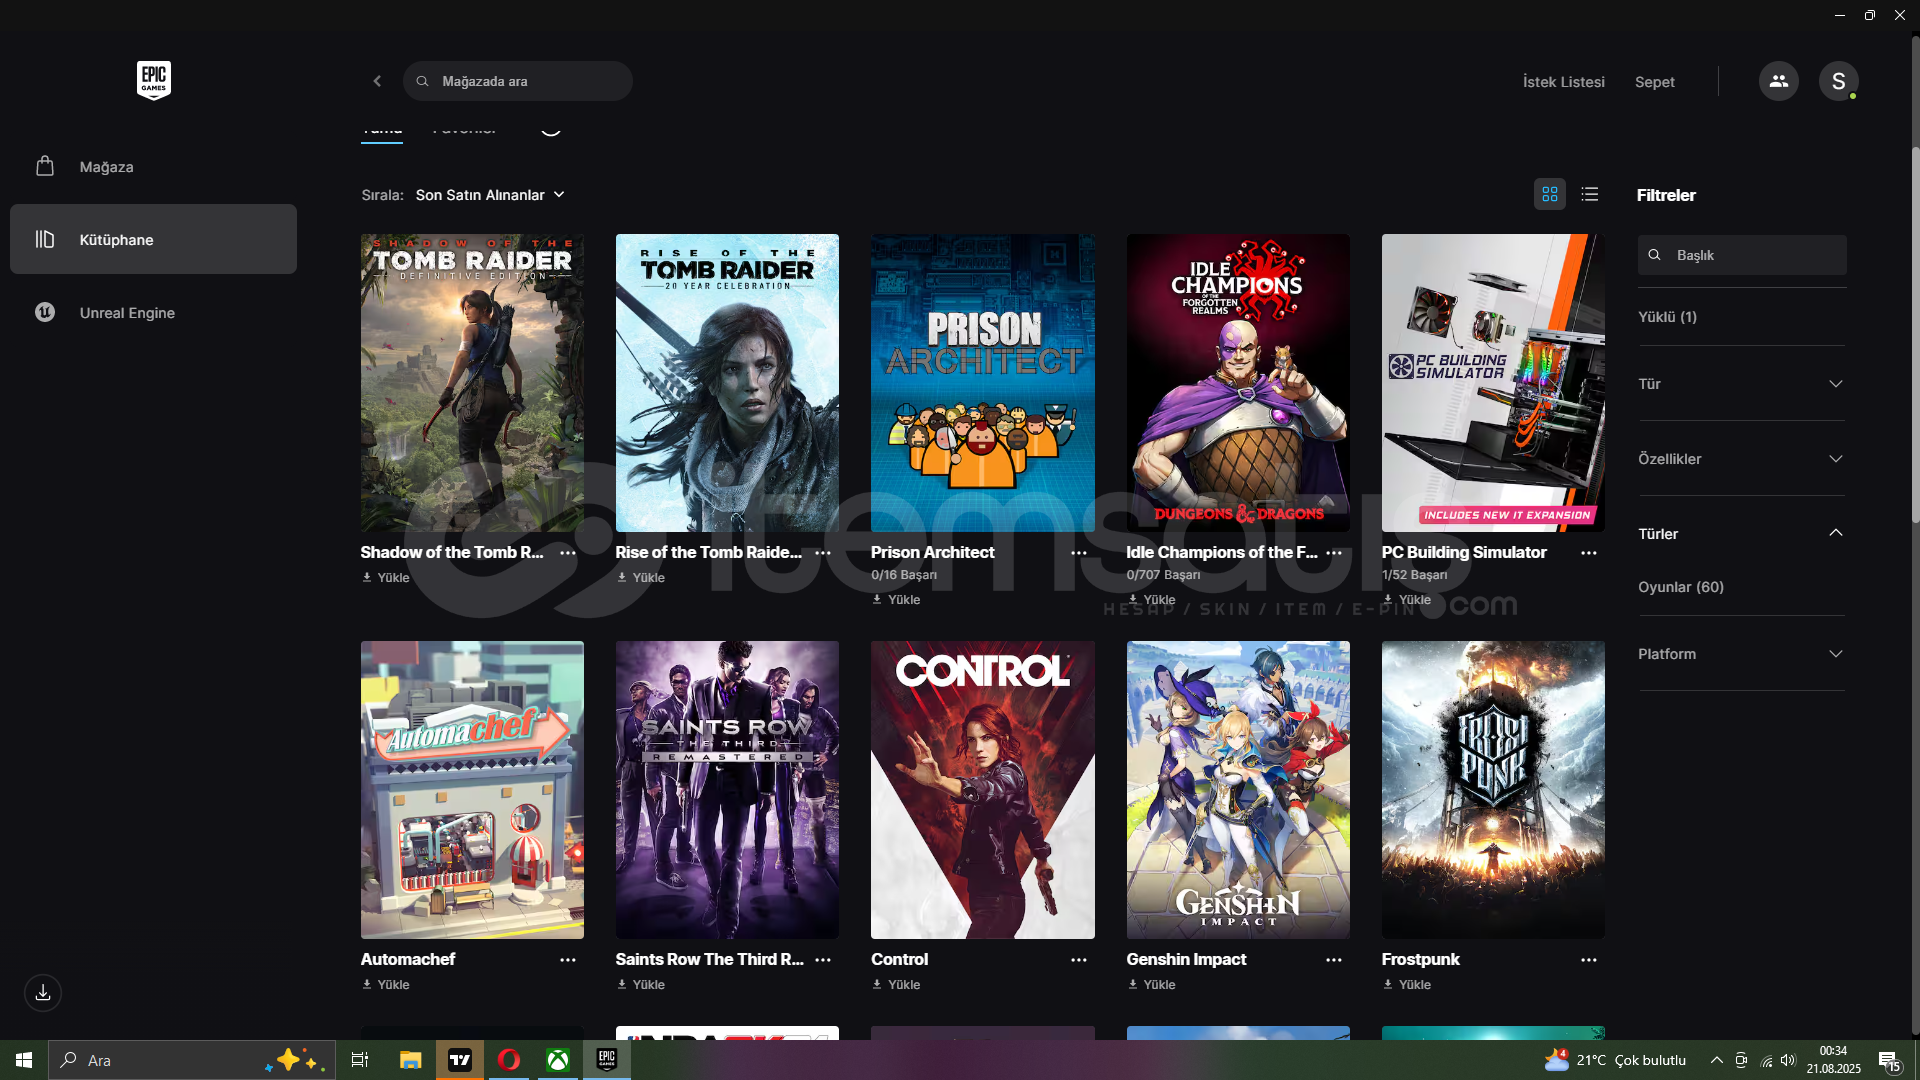Click Epic Games Launcher taskbar icon
This screenshot has height=1080, width=1920.
pyautogui.click(x=607, y=1060)
